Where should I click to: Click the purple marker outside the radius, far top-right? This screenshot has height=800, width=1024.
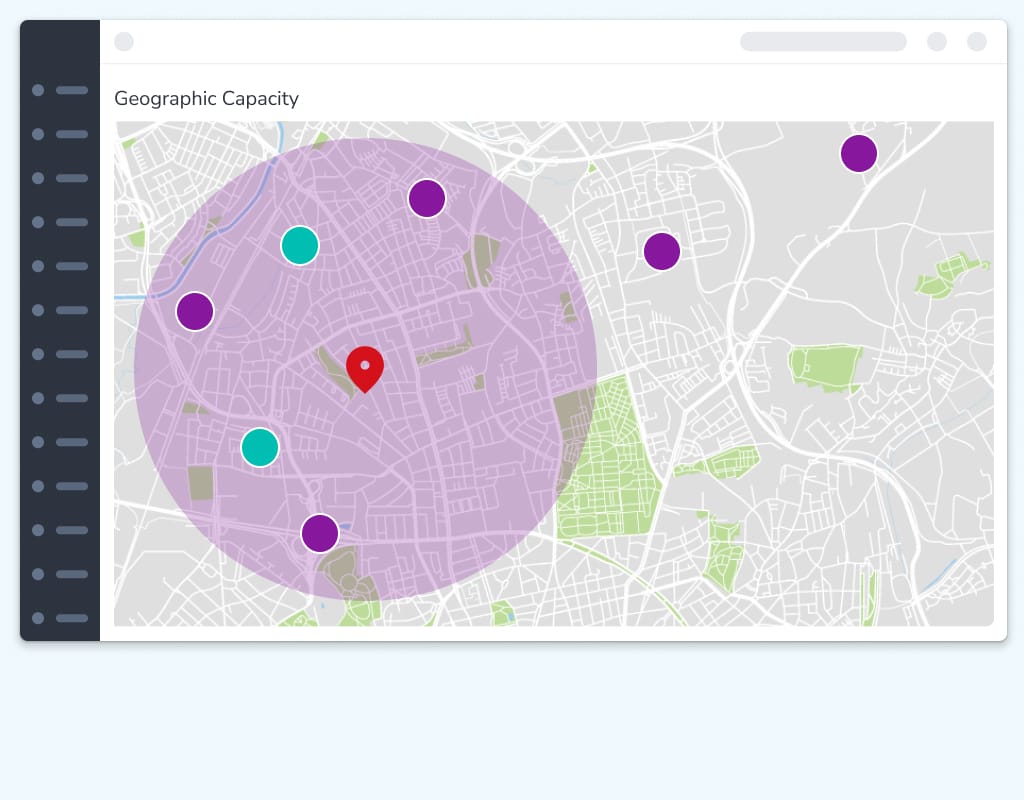click(x=859, y=153)
